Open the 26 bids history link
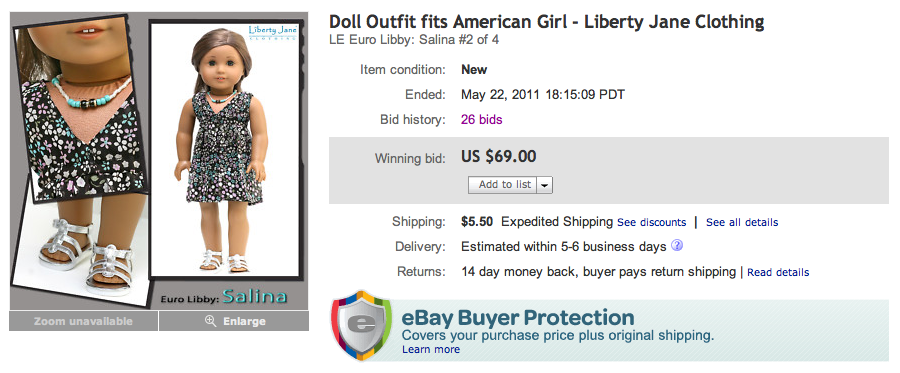Screen dimensions: 900x373 point(482,120)
